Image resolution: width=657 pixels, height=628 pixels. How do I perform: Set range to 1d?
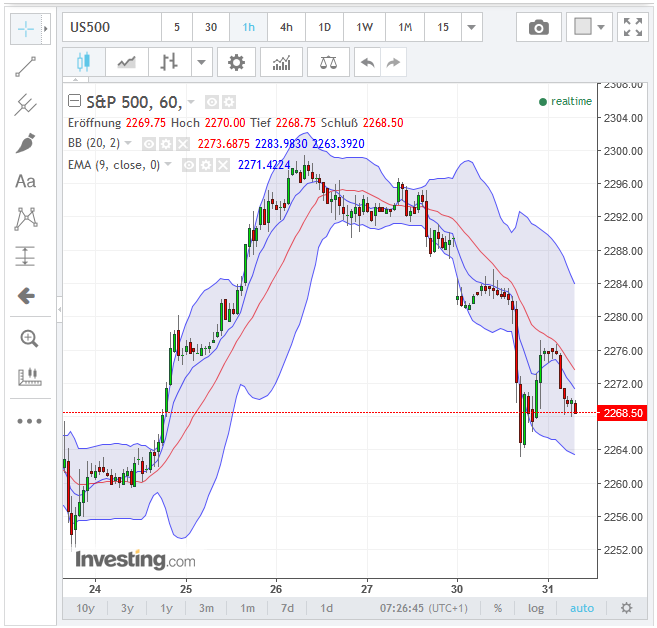[326, 608]
